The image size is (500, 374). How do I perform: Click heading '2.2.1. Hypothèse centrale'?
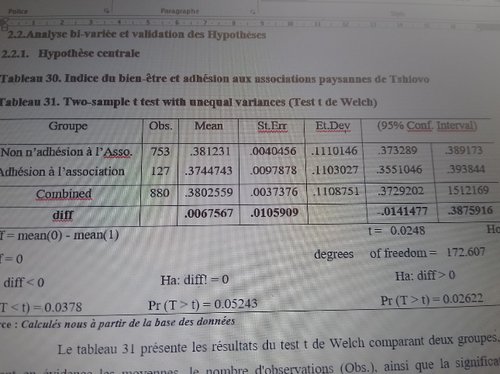(x=70, y=53)
